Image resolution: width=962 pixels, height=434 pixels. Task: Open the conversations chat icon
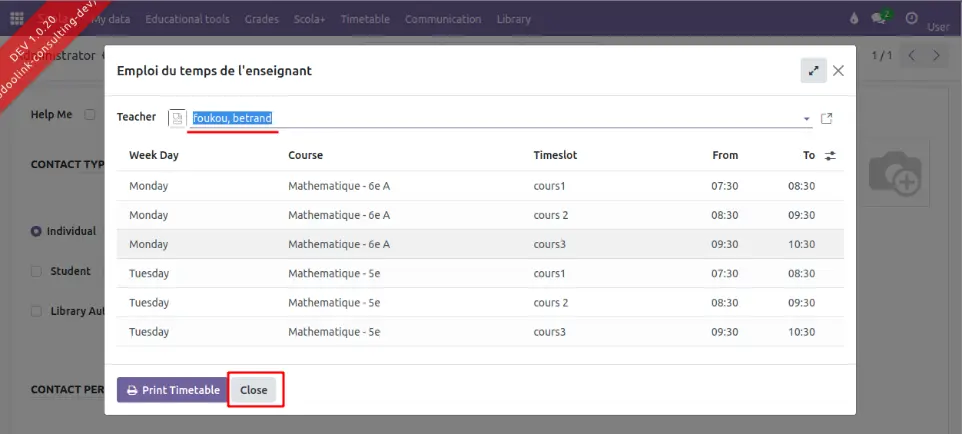pyautogui.click(x=880, y=19)
